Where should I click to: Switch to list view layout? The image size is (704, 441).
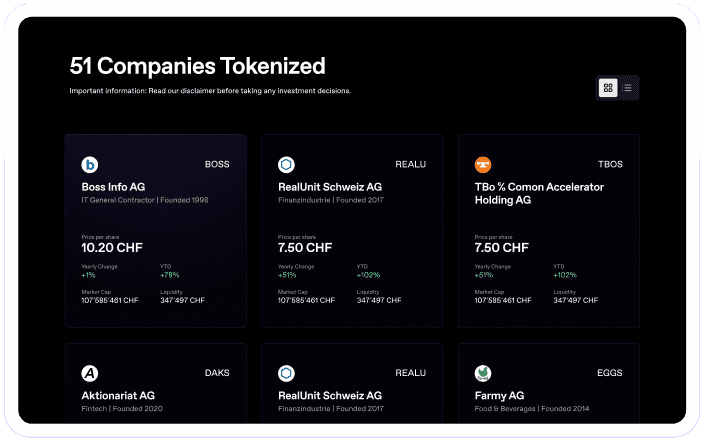point(627,88)
